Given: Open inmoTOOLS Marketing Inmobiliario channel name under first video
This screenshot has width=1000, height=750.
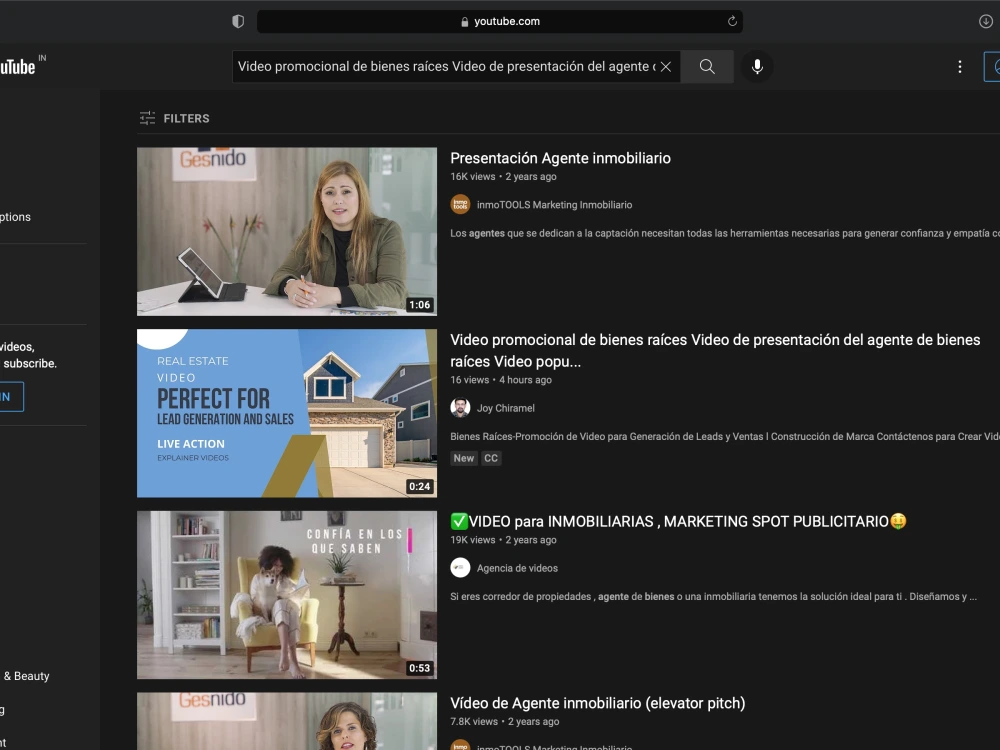Looking at the screenshot, I should [x=554, y=205].
